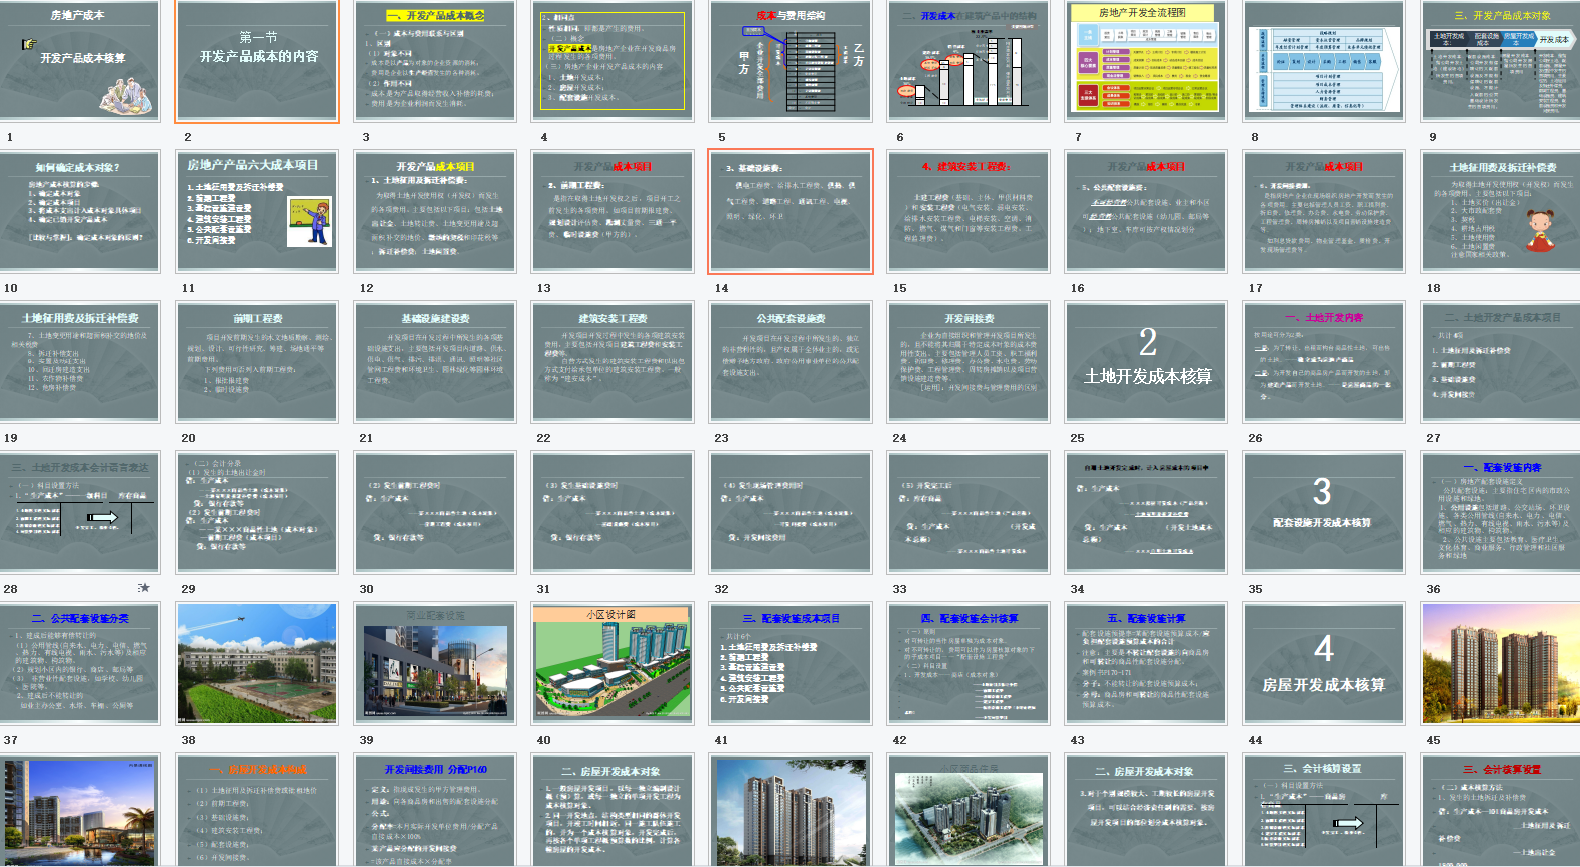Select slide 一、房屋开发成本构成 orange title

coord(257,810)
